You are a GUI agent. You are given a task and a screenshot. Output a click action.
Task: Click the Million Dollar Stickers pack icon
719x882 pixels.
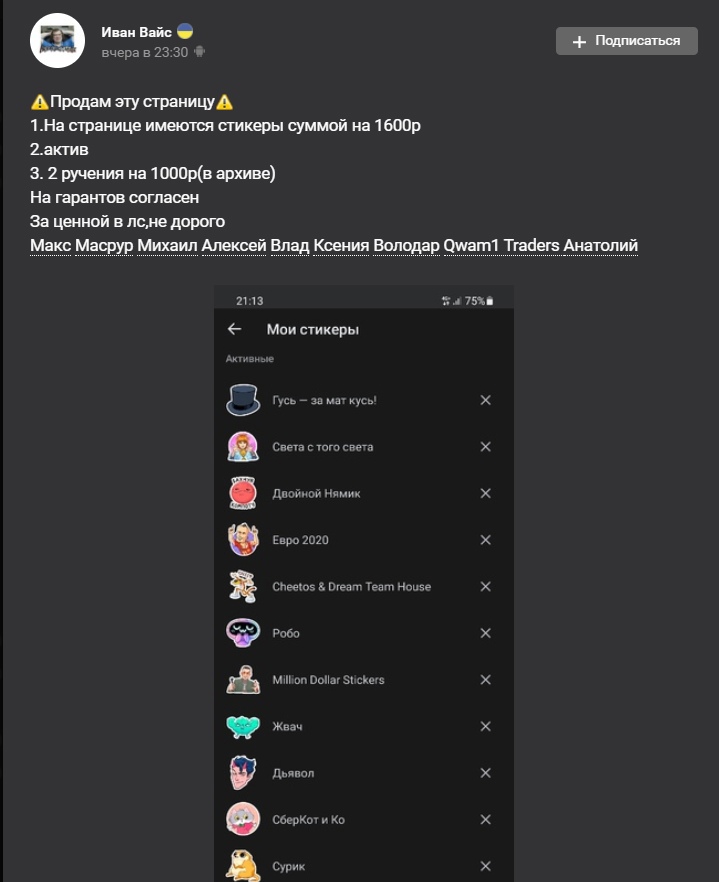(x=243, y=680)
